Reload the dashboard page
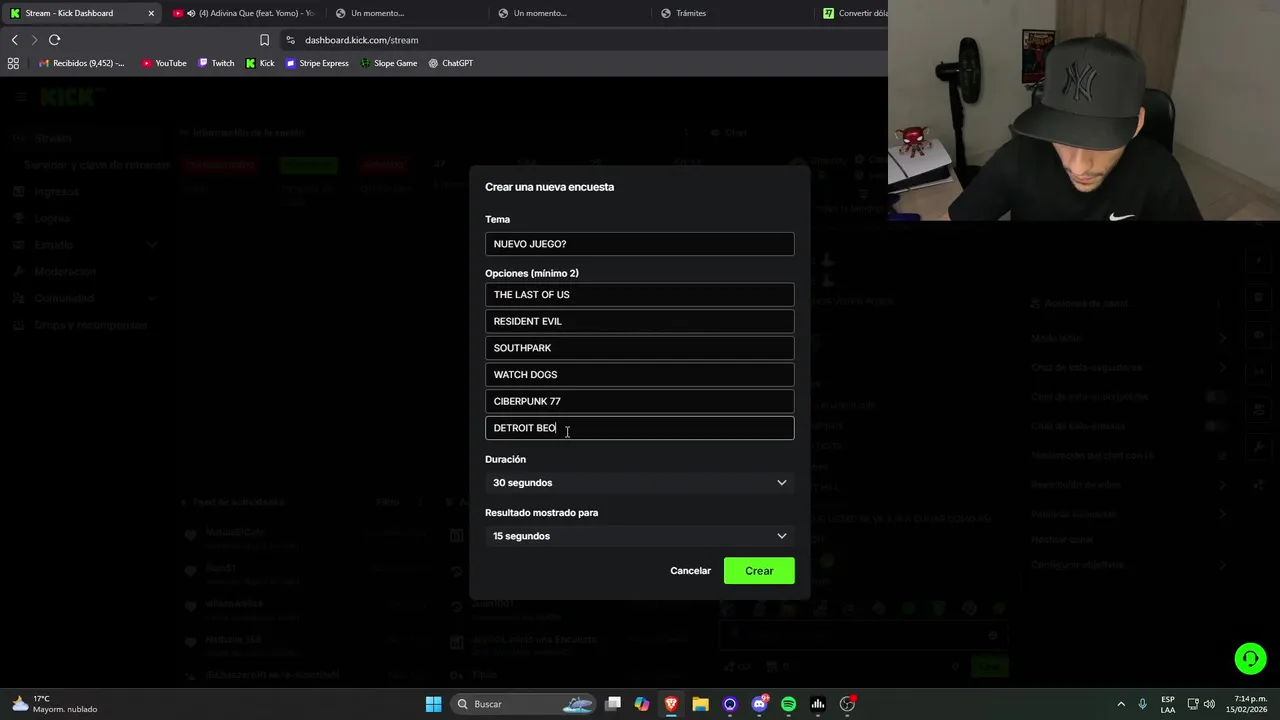The height and width of the screenshot is (720, 1280). point(54,40)
